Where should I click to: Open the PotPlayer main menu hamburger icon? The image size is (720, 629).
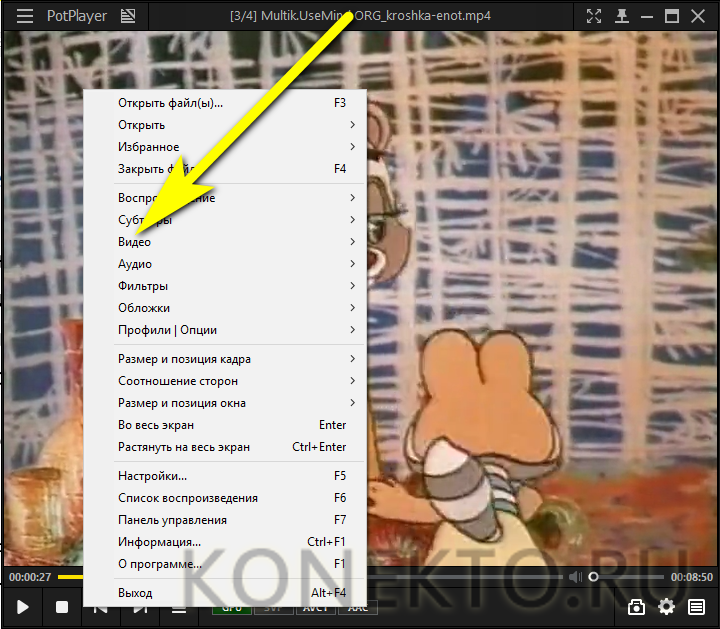coord(25,16)
